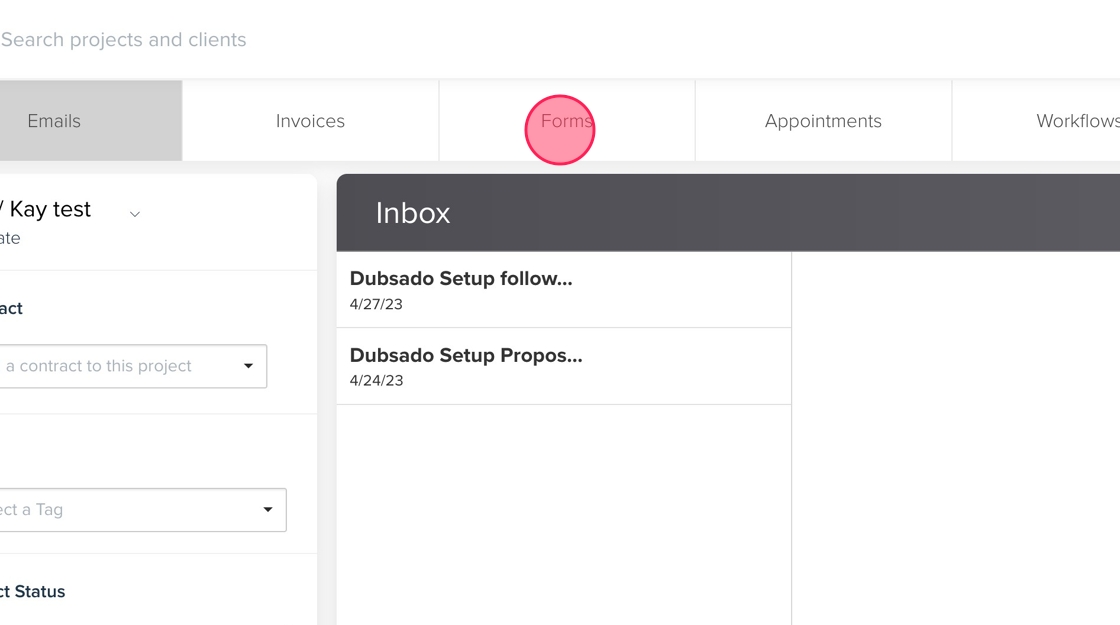Open the Tag dropdown arrow
Viewport: 1120px width, 625px height.
click(267, 510)
